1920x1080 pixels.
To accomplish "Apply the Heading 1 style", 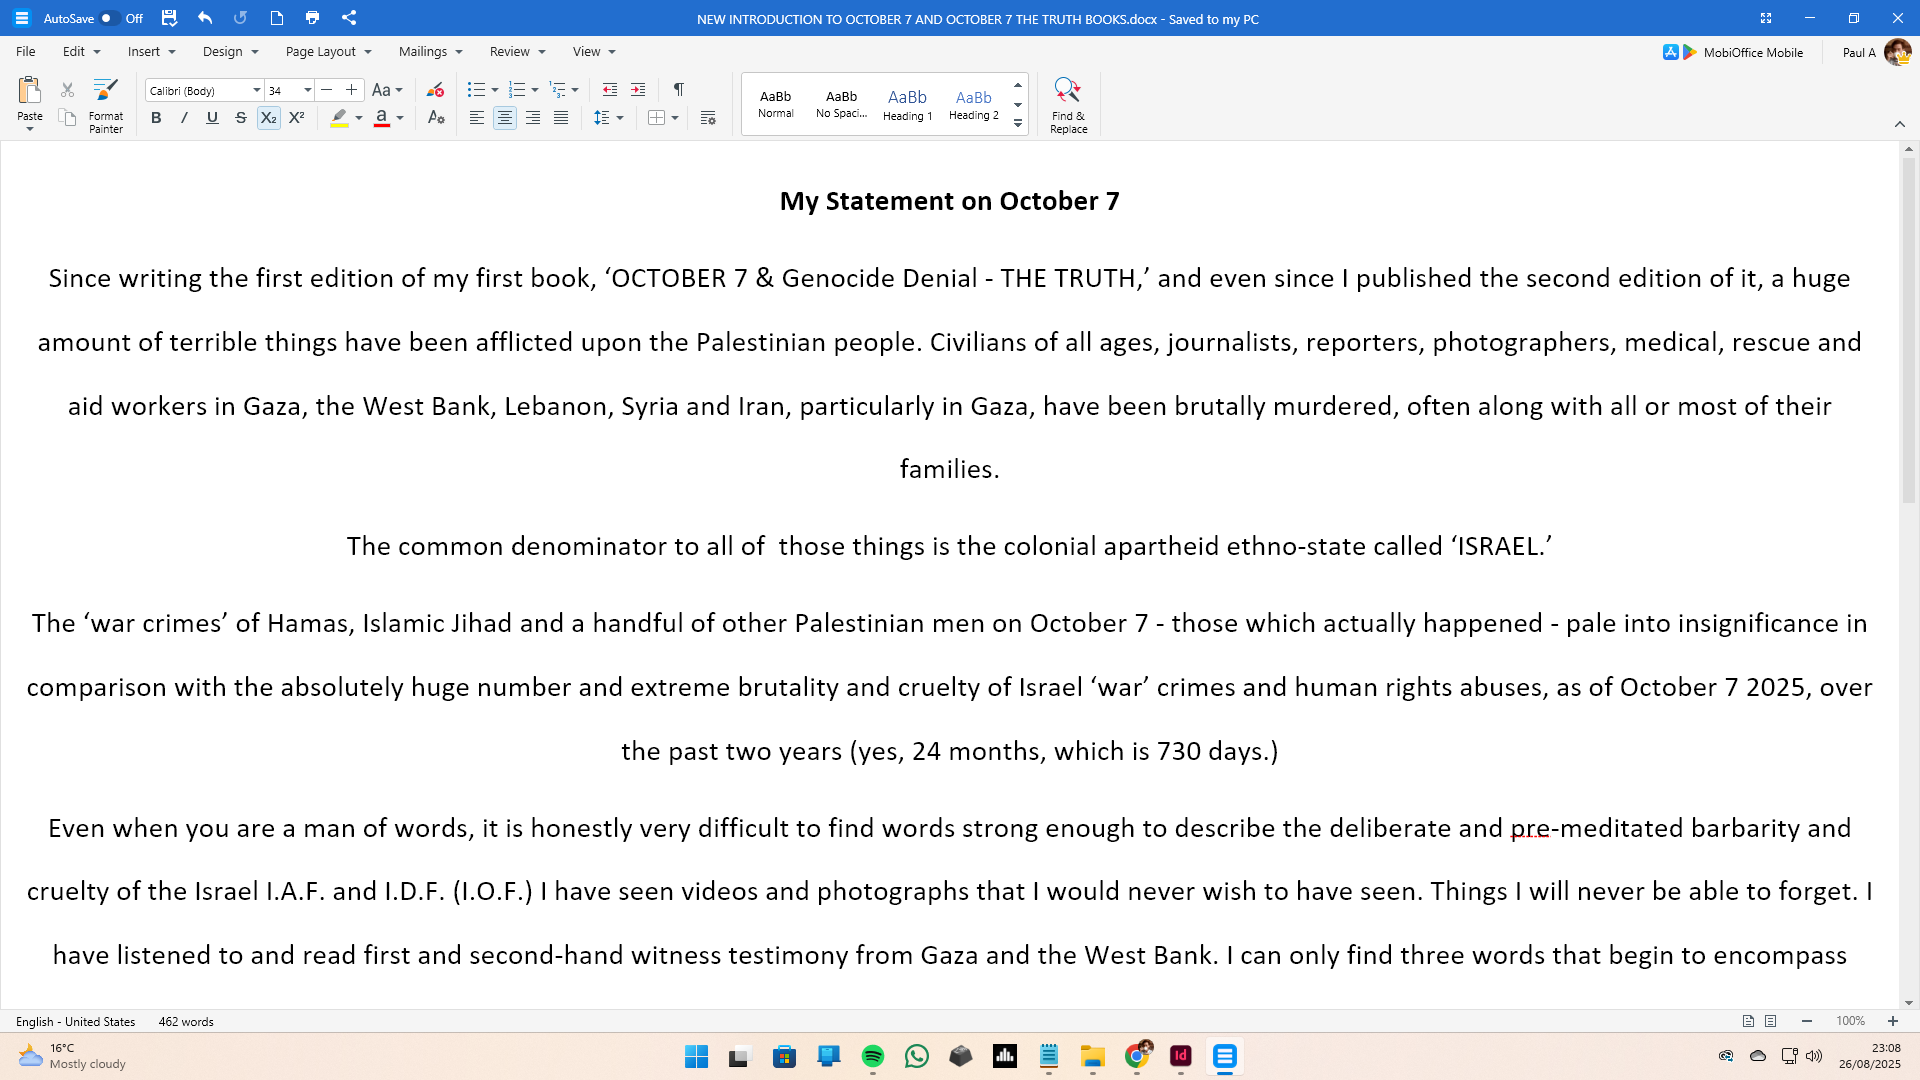I will click(907, 104).
